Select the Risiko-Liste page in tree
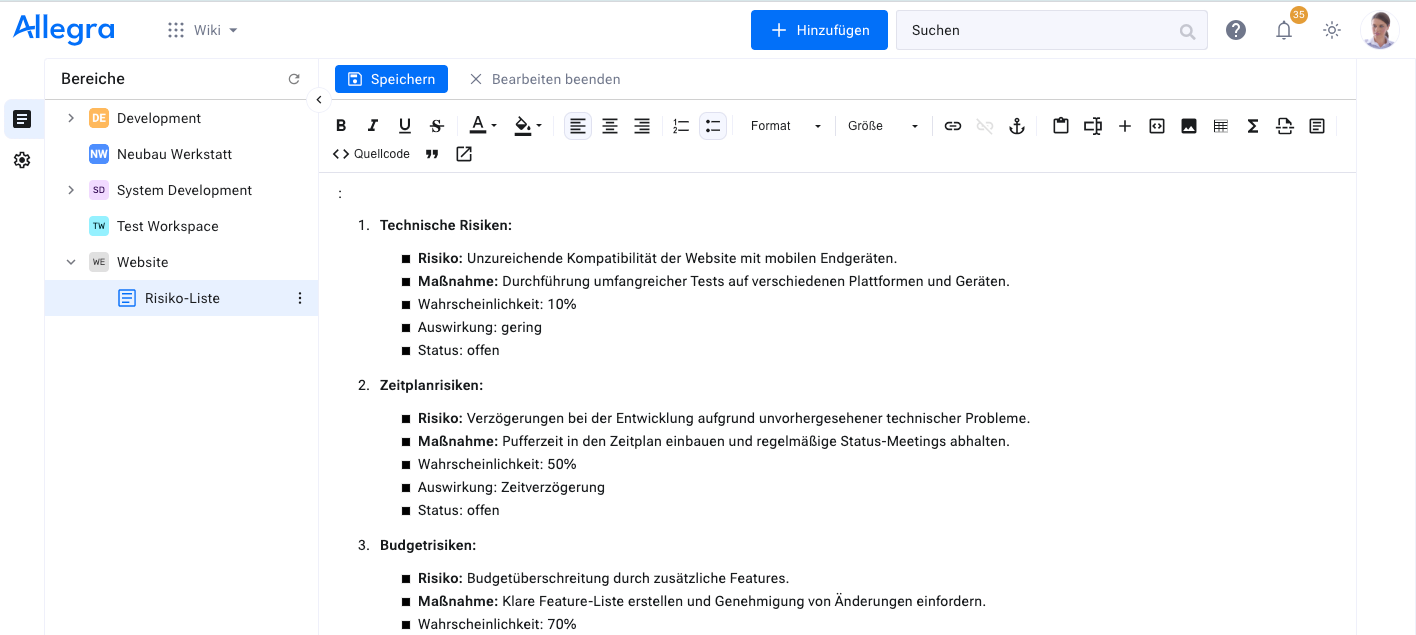 coord(182,298)
